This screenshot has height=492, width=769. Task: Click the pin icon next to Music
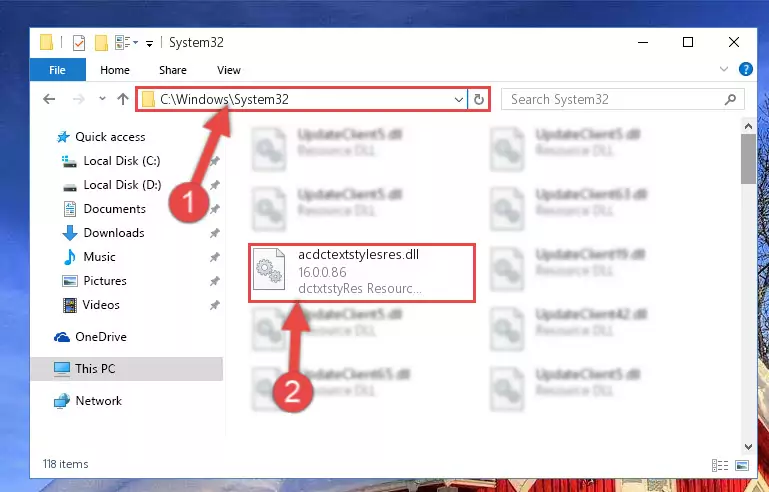(215, 257)
